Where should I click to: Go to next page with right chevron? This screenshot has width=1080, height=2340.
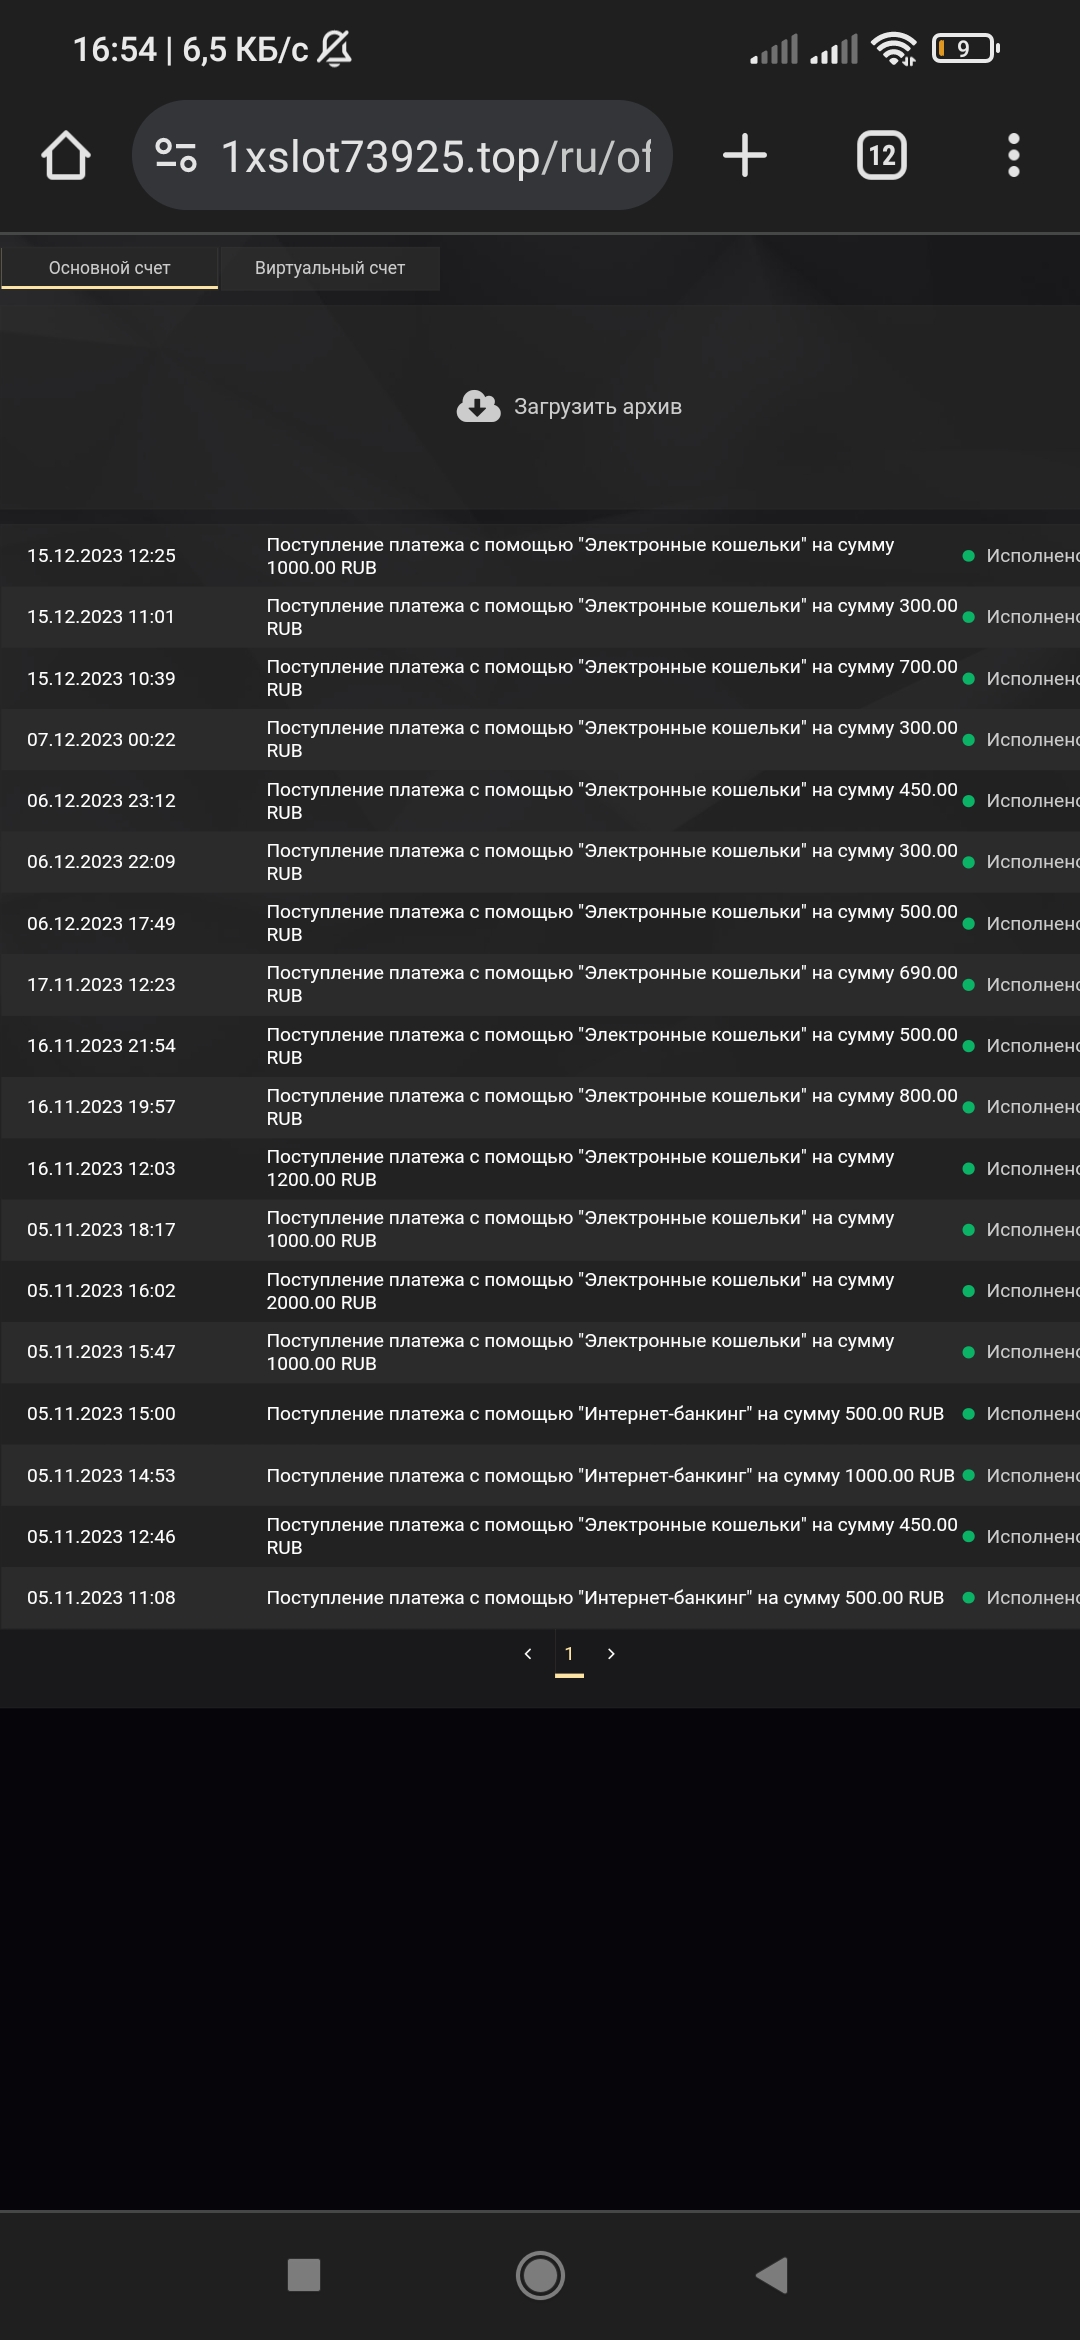tap(611, 1654)
